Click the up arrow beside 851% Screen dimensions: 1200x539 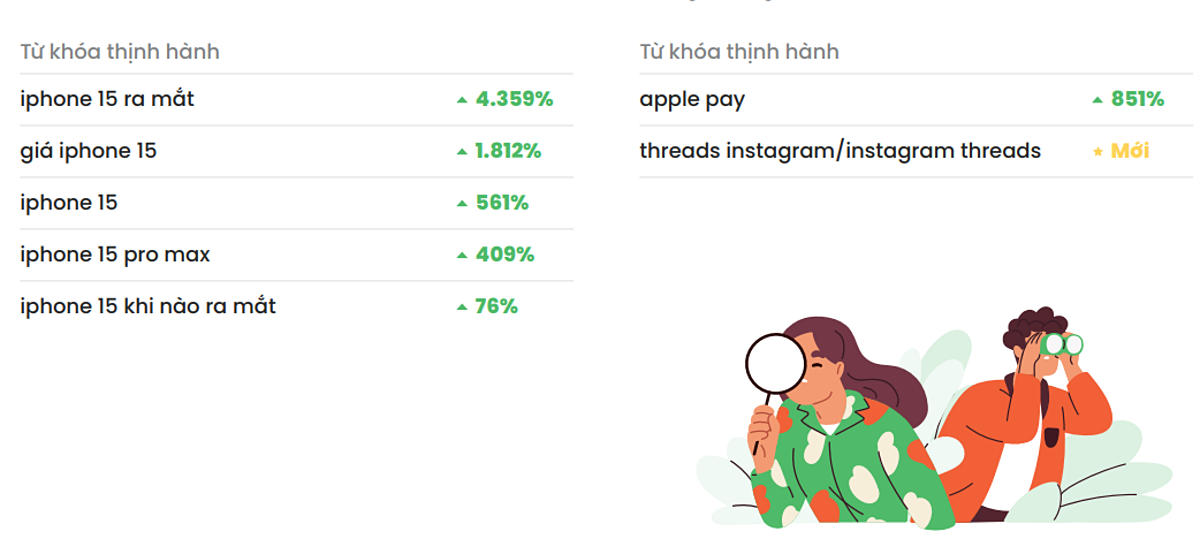coord(1098,100)
